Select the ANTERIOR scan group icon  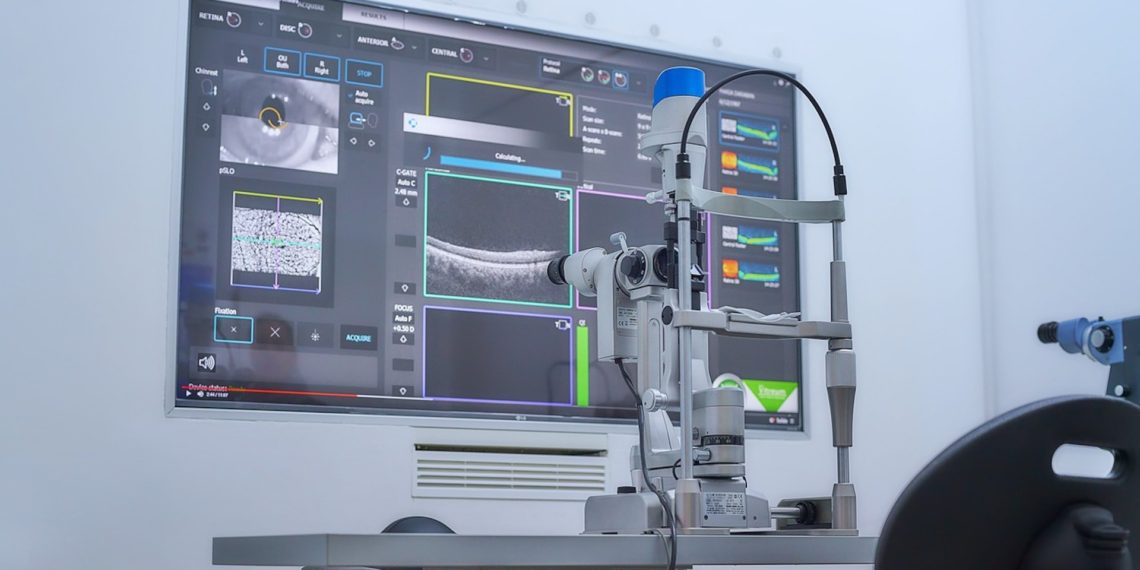point(398,44)
